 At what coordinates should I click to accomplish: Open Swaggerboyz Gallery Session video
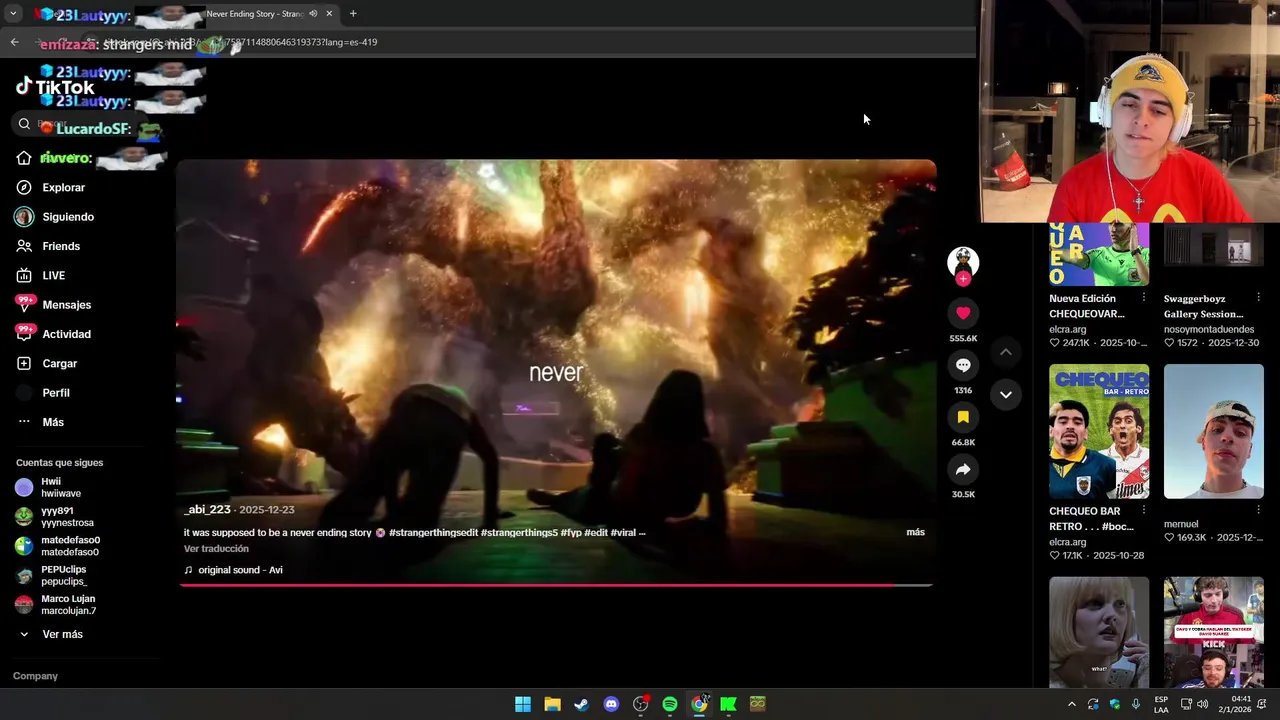pyautogui.click(x=1213, y=244)
